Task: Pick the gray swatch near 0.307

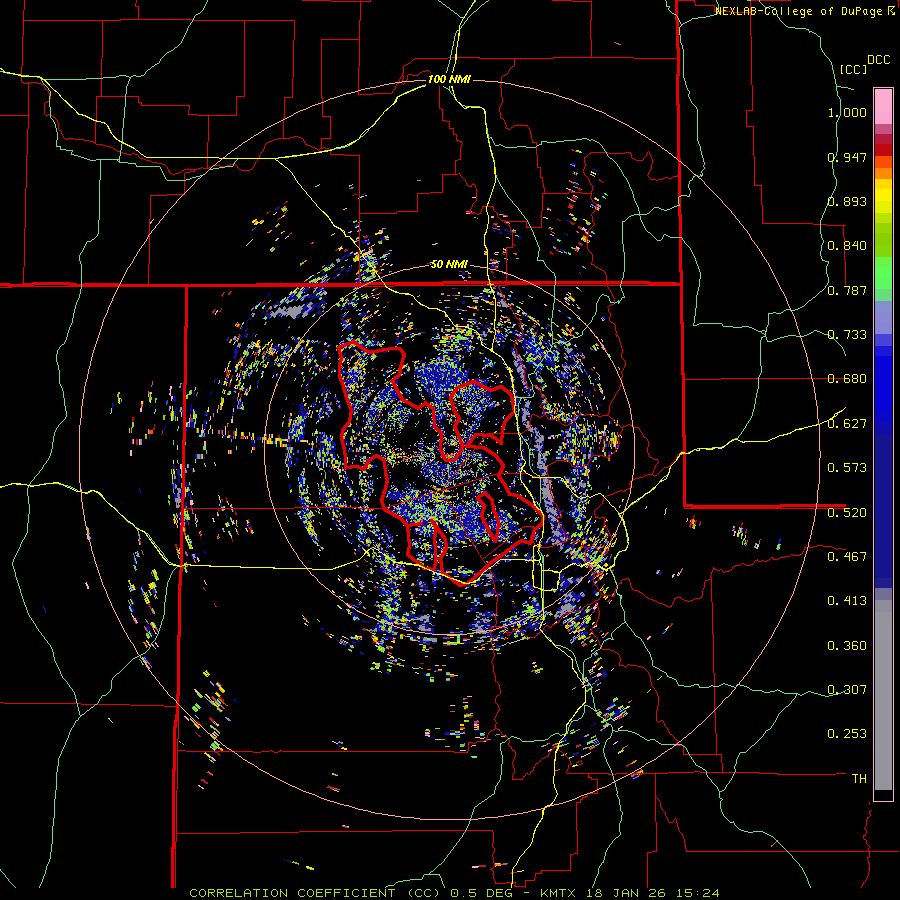Action: [x=883, y=695]
